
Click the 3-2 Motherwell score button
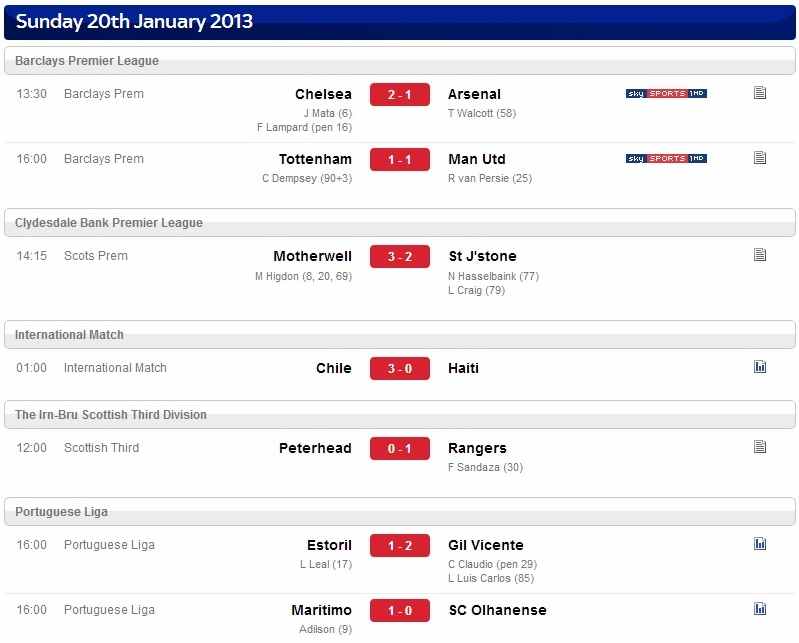click(x=400, y=256)
